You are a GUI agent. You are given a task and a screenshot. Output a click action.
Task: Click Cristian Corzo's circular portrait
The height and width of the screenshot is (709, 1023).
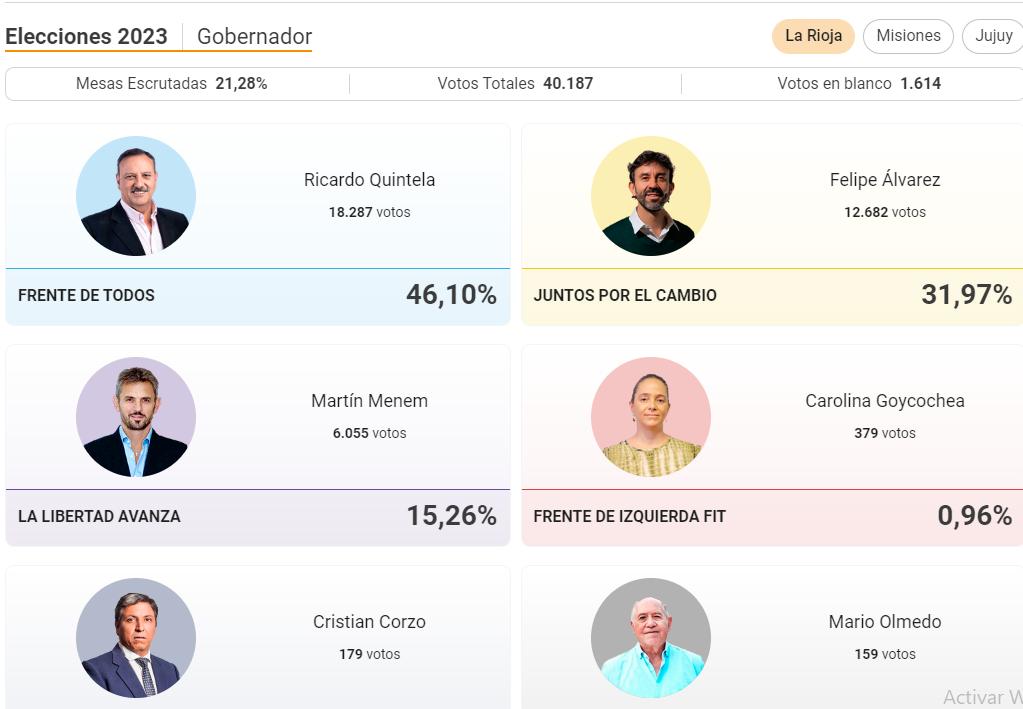[x=136, y=638]
